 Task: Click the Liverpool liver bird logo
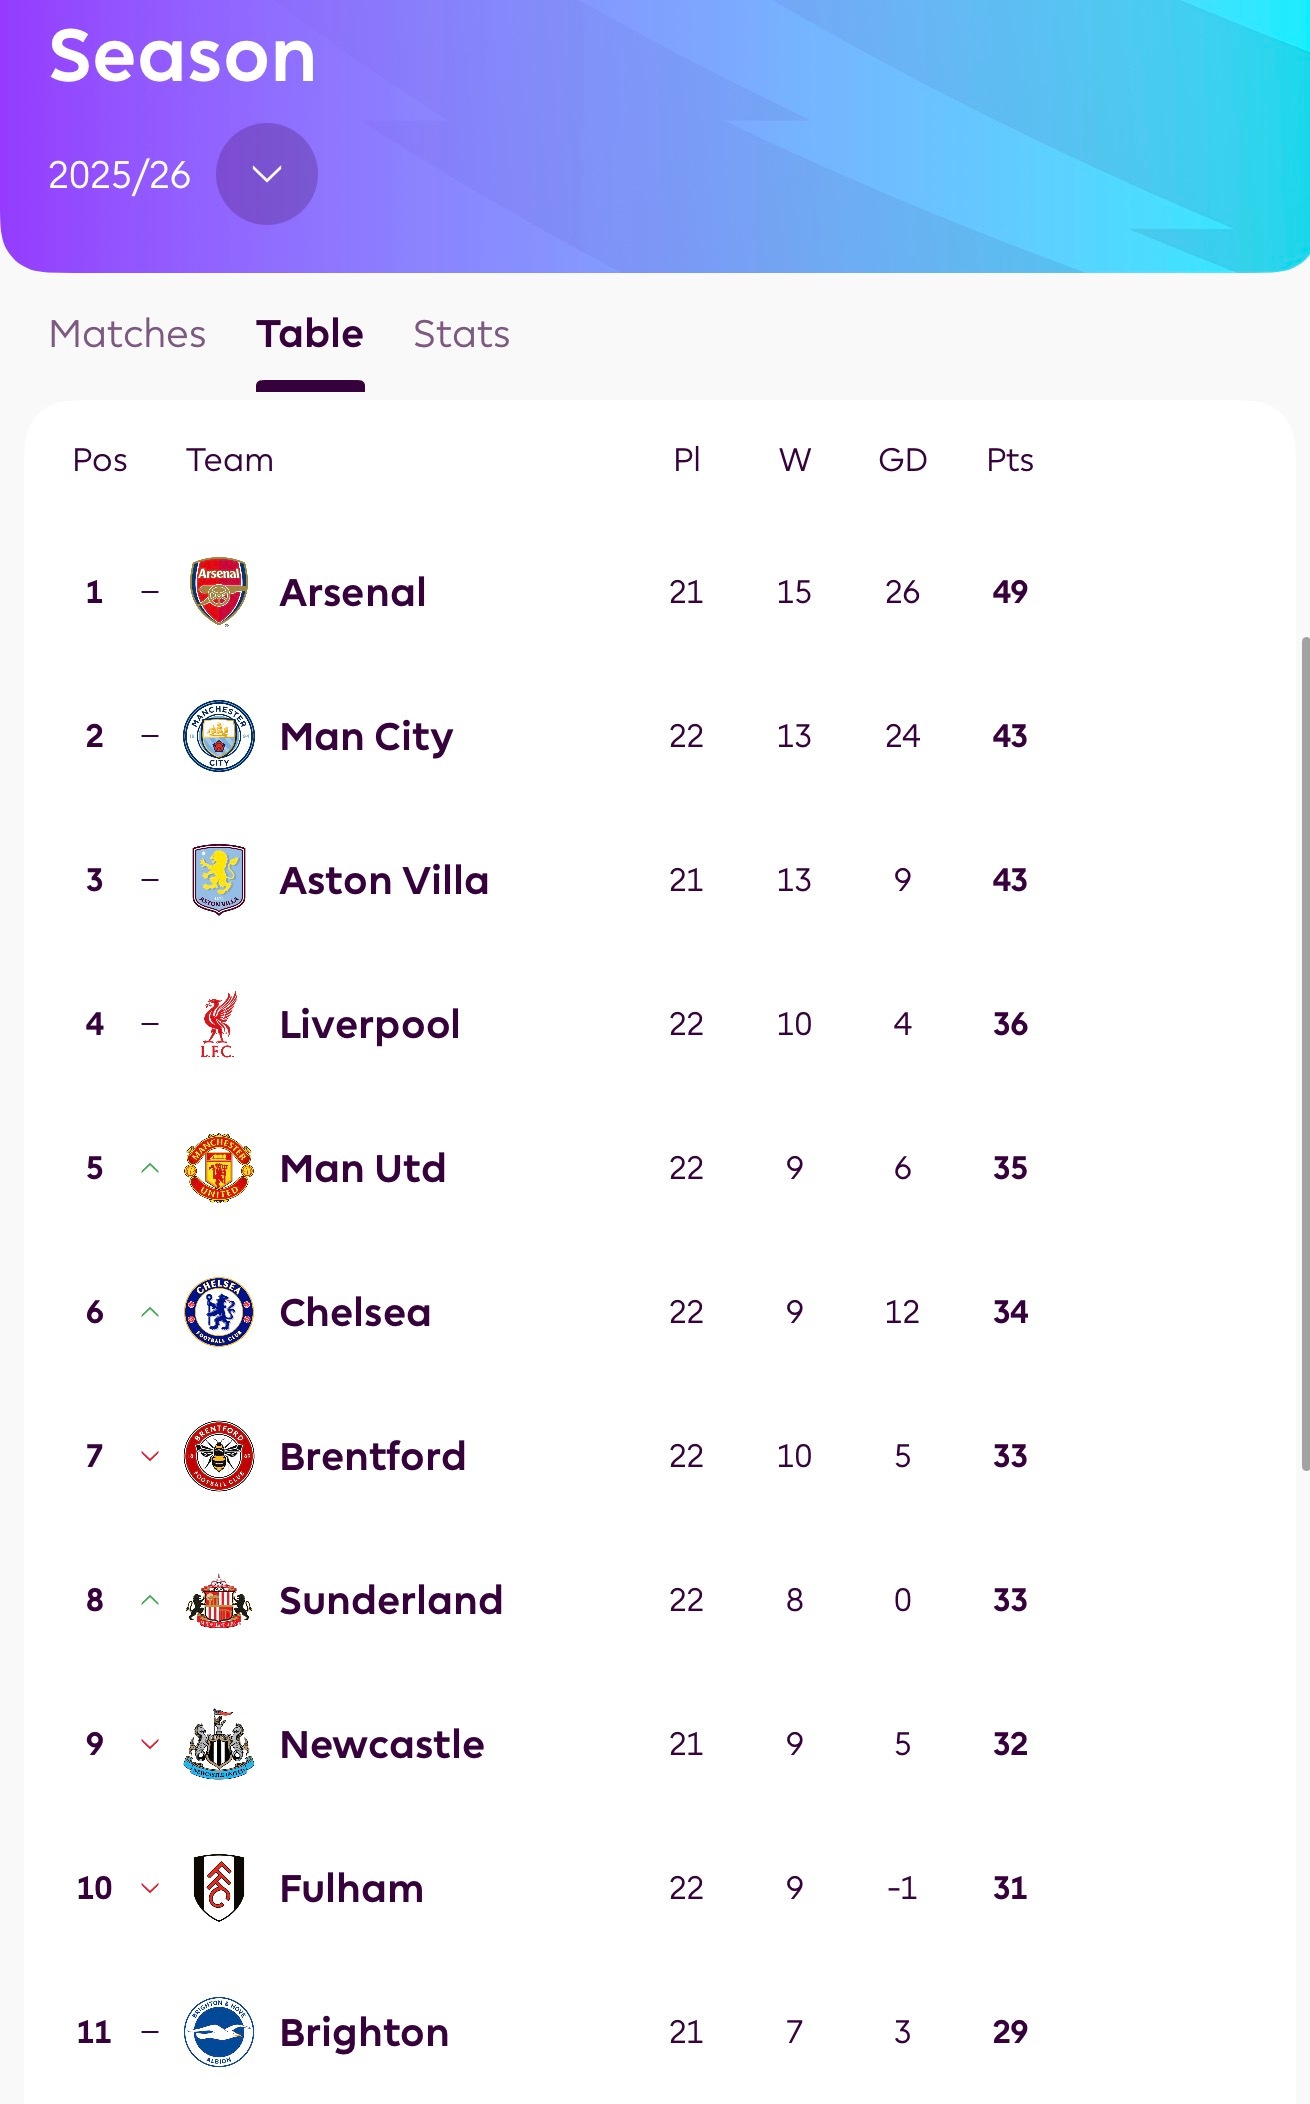(x=219, y=1024)
